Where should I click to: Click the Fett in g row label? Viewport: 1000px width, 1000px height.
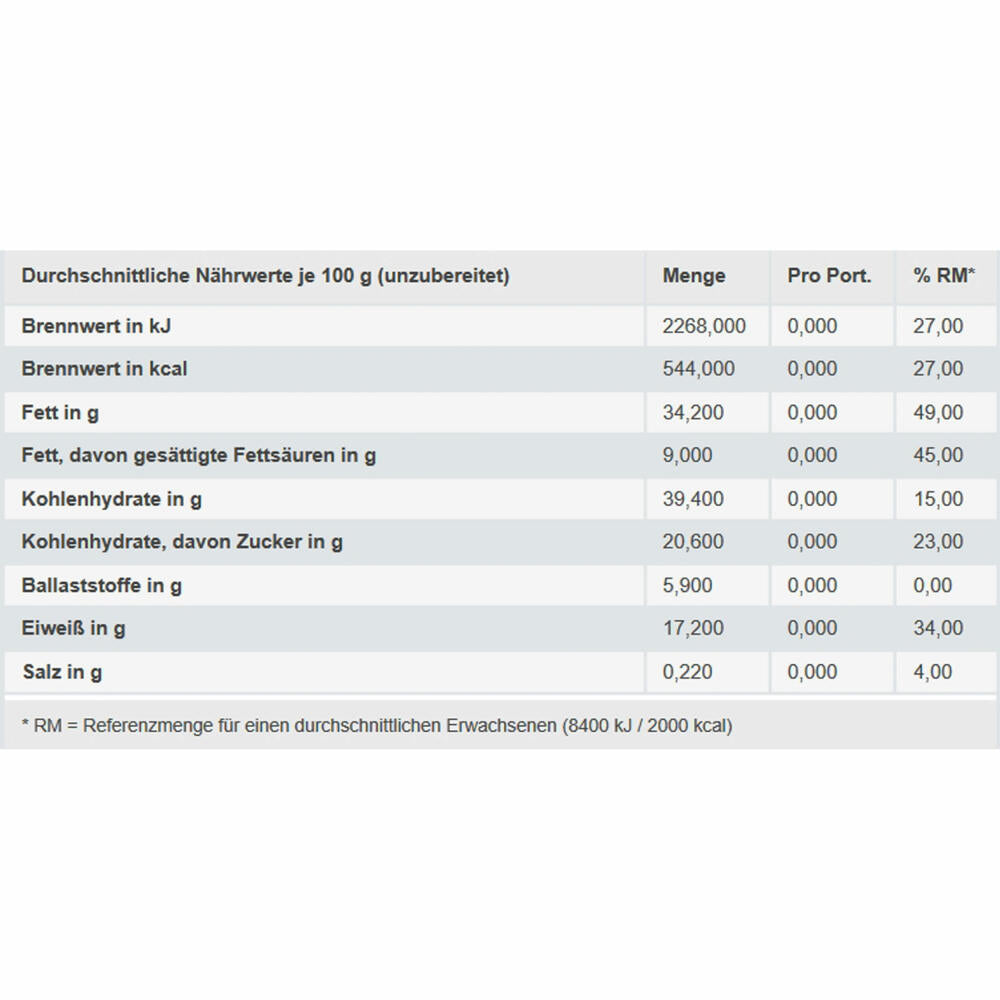(60, 413)
